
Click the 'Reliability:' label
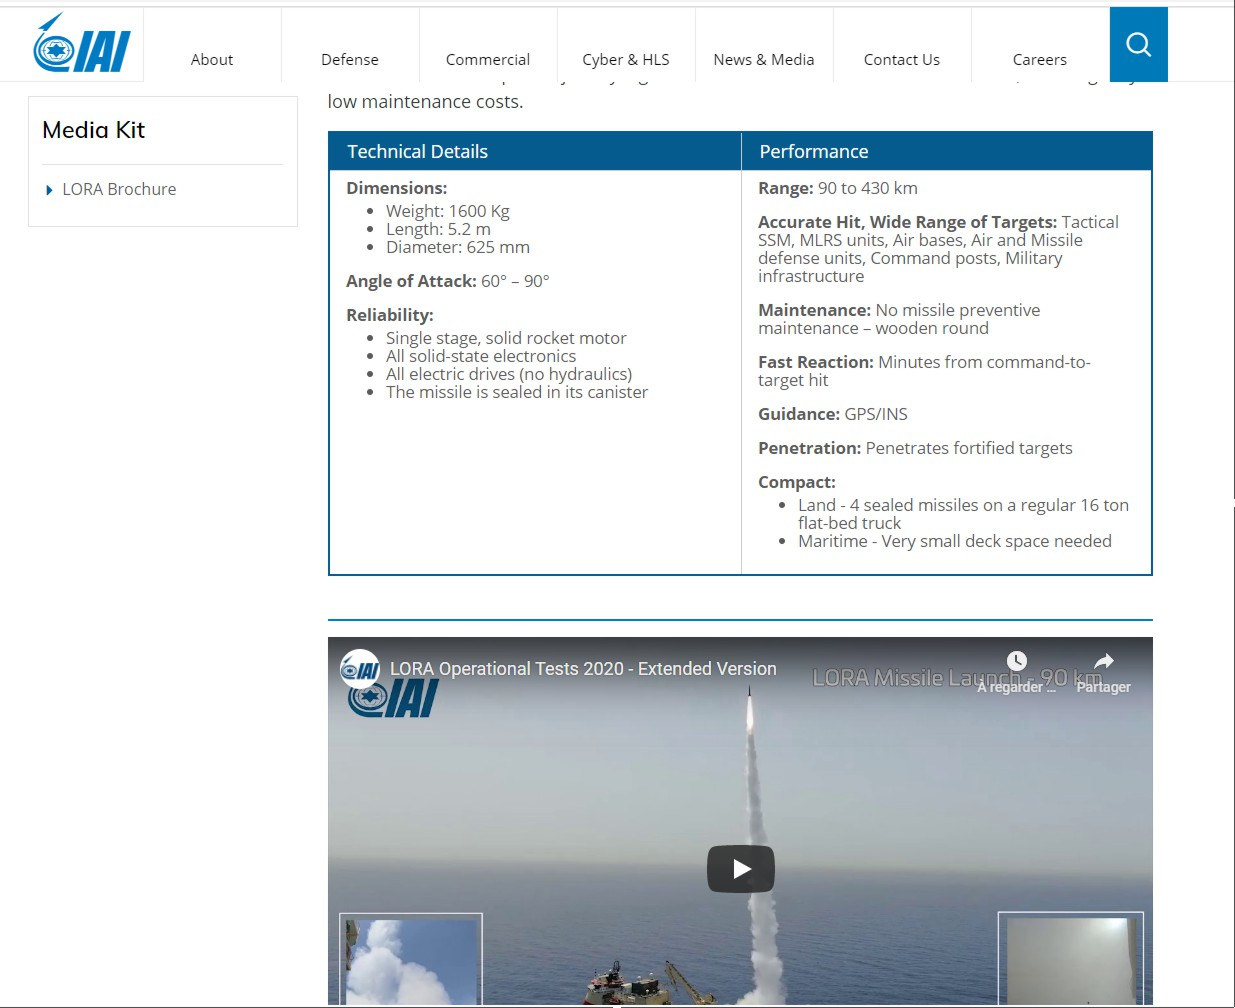[x=390, y=315]
